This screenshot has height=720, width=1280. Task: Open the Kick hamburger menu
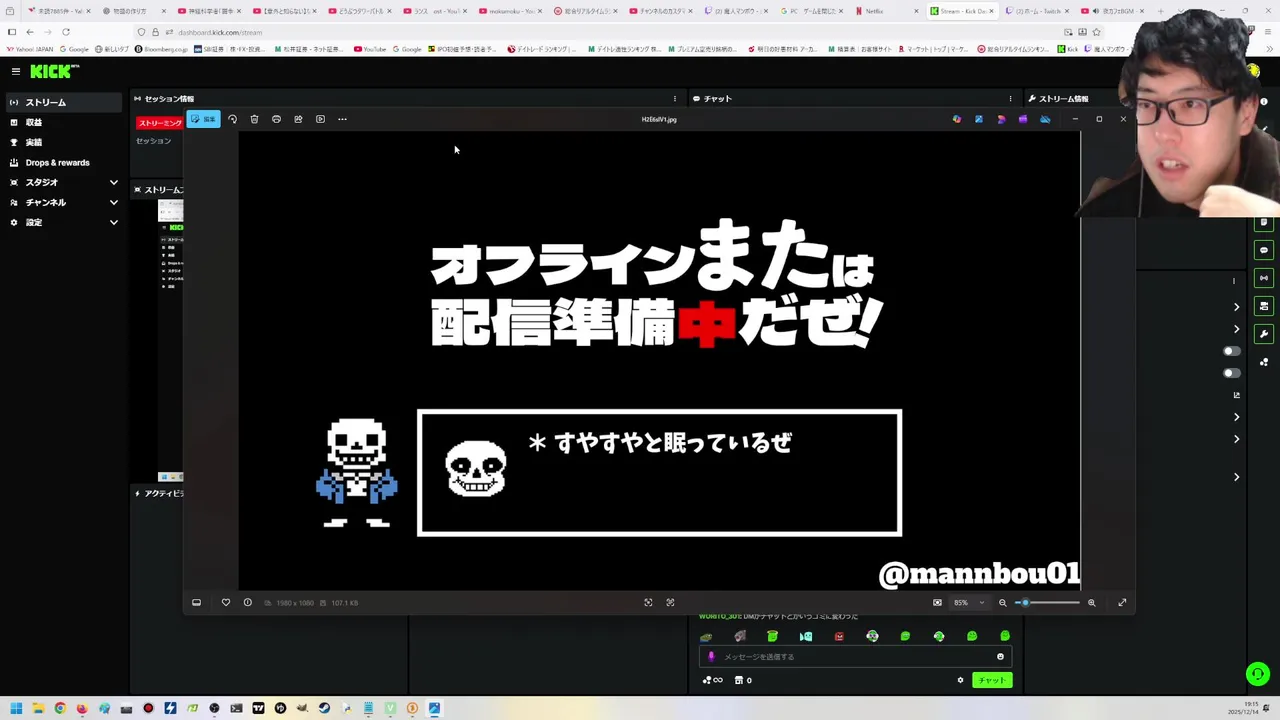16,71
